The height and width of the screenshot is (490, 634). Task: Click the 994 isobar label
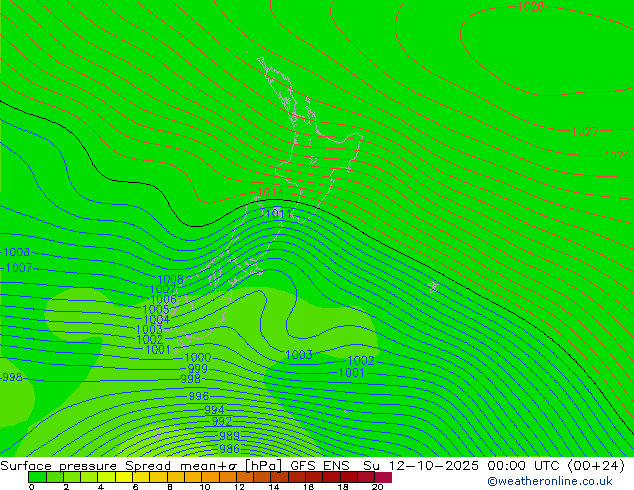pyautogui.click(x=214, y=410)
